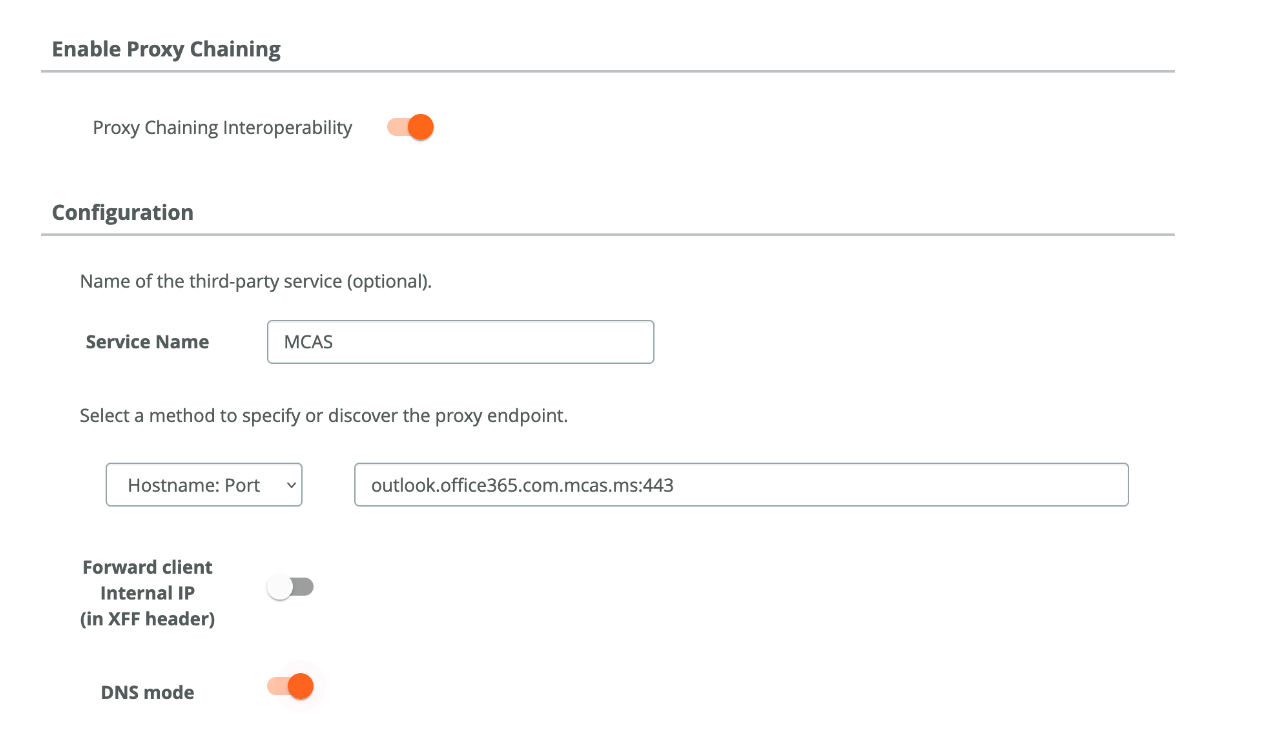The image size is (1271, 732).
Task: Click the grey track of XFF header switch
Action: [x=301, y=587]
